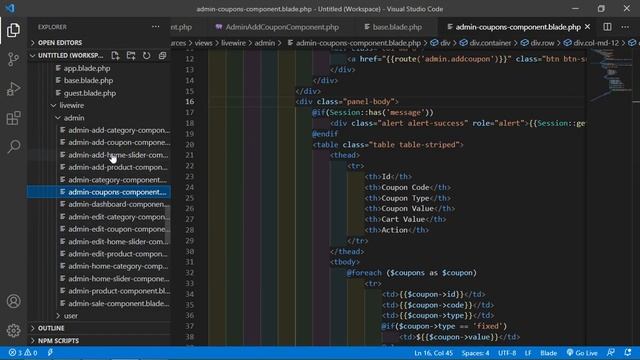Click the New Folder icon in Explorer
The height and width of the screenshot is (360, 640).
[131, 56]
